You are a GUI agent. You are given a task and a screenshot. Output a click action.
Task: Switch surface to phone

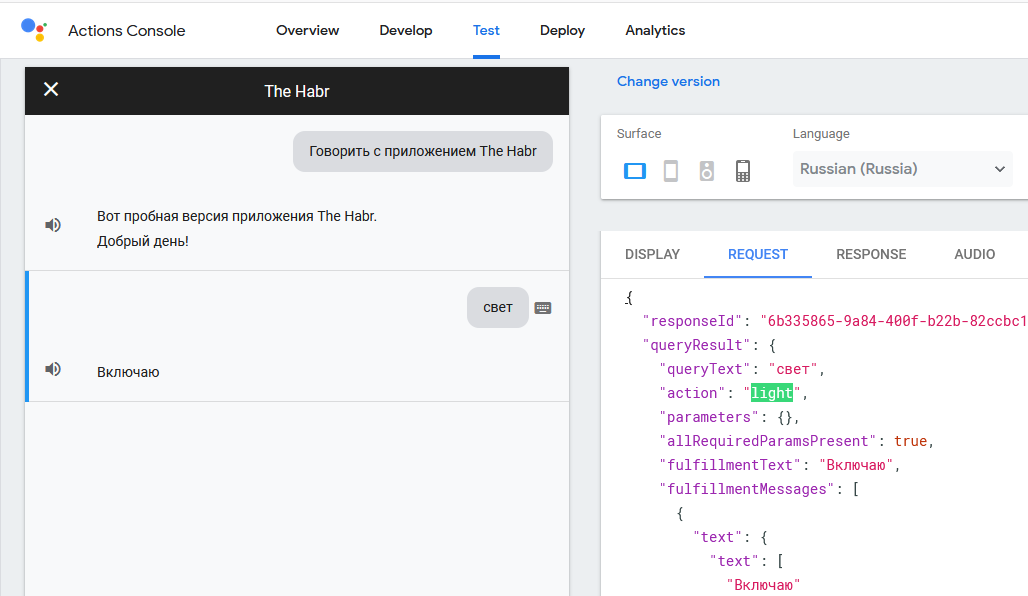(x=671, y=171)
